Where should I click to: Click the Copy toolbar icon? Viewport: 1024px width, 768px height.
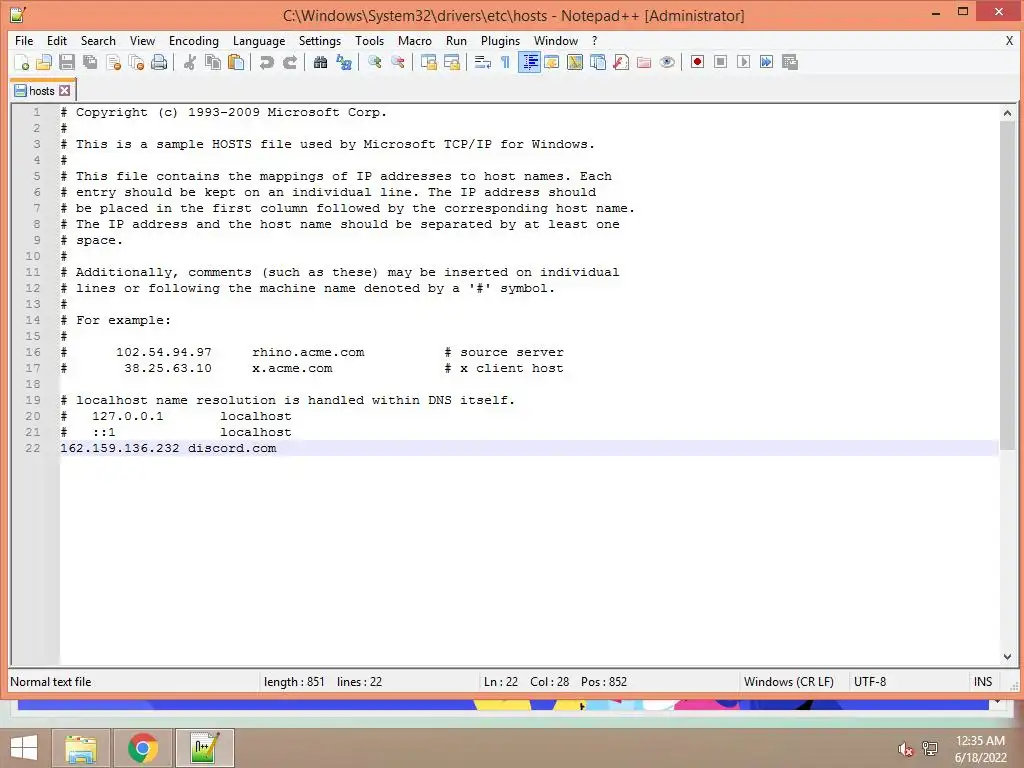tap(213, 62)
